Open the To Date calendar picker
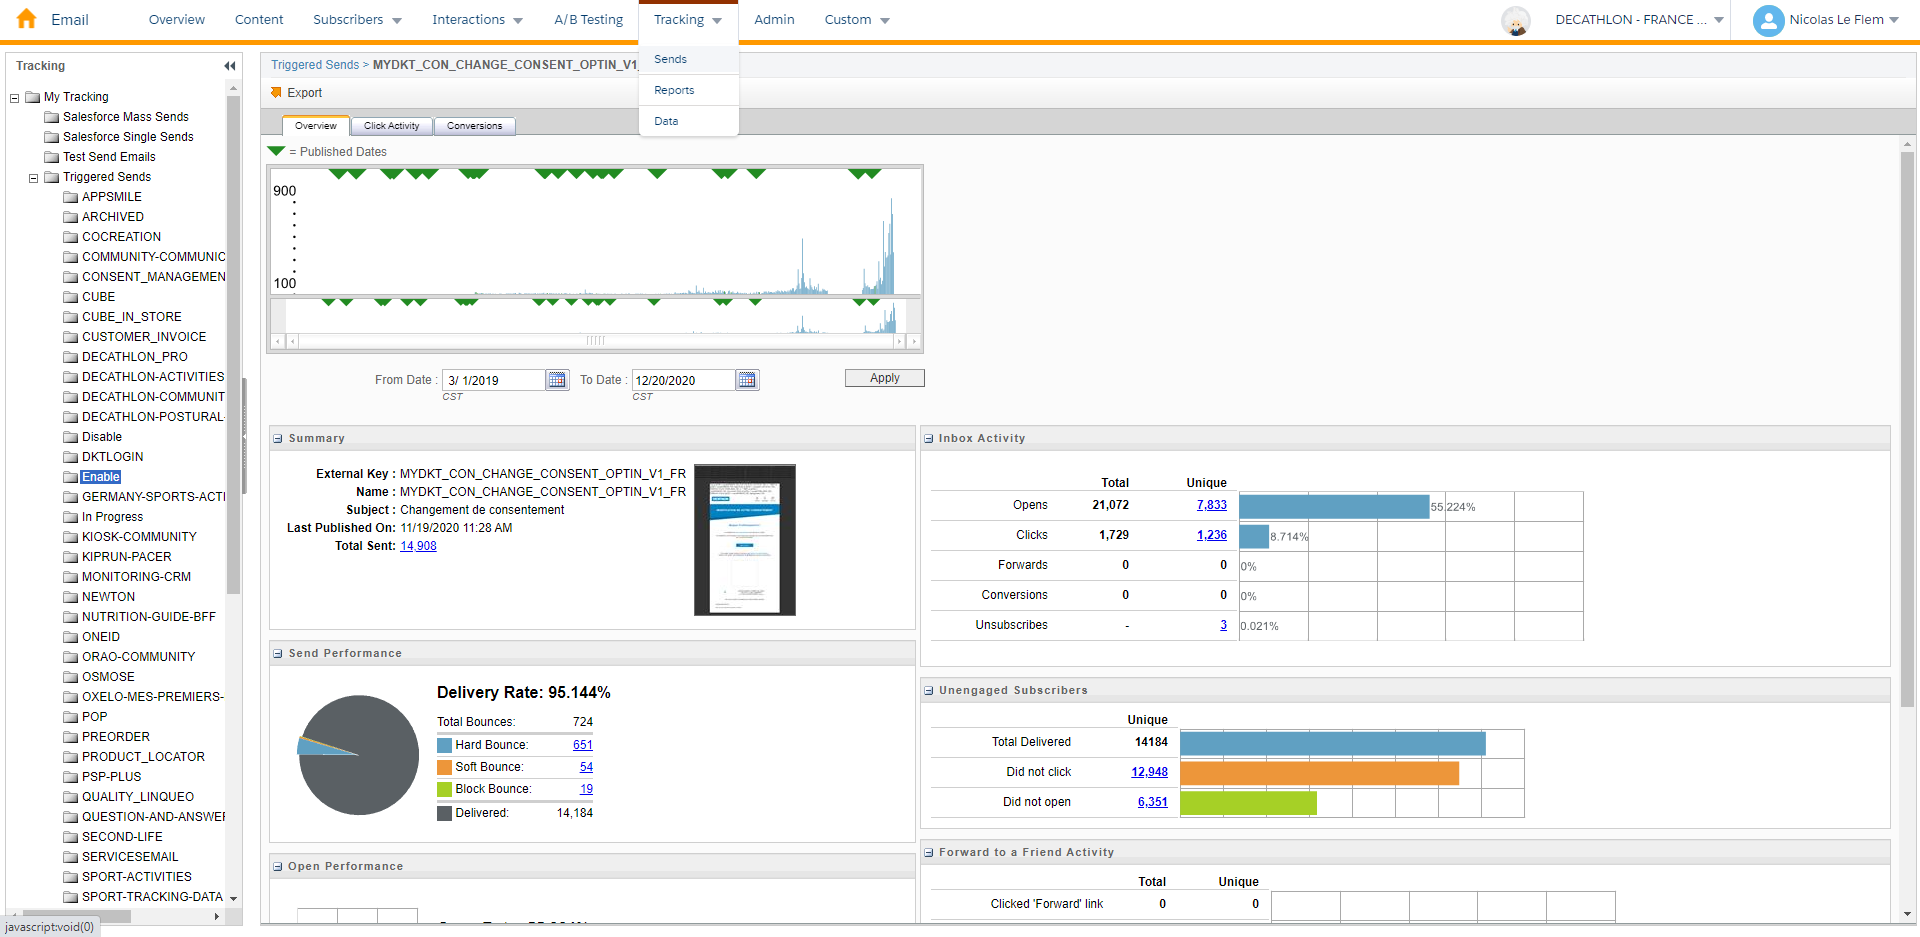 (747, 380)
